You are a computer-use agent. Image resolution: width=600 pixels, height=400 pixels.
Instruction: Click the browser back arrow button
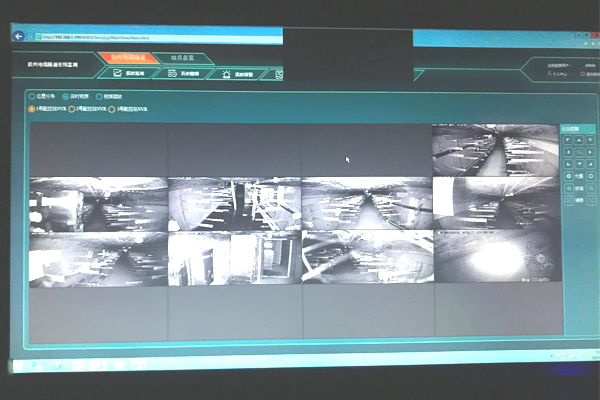[x=19, y=37]
